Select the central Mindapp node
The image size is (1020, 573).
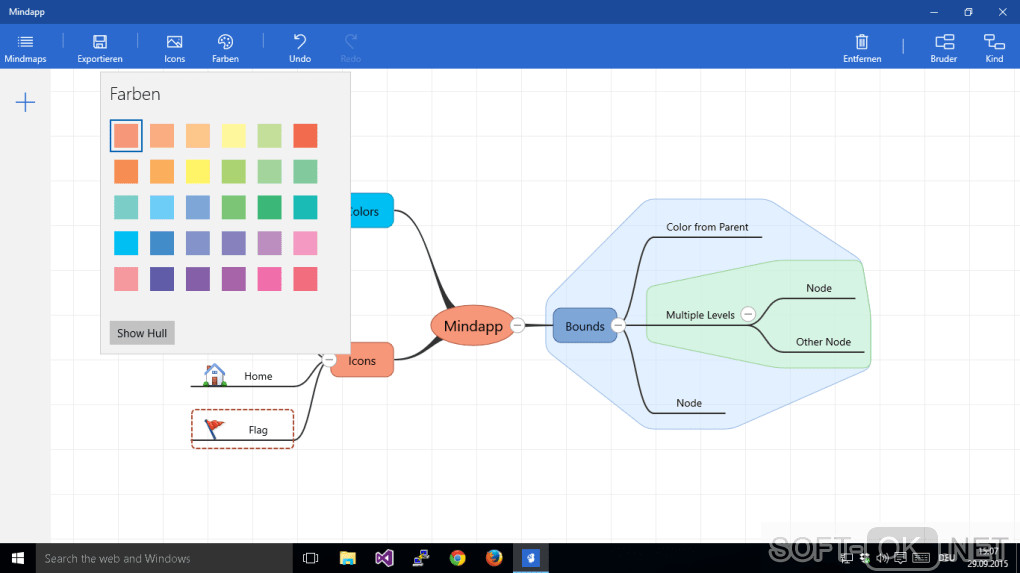[x=473, y=325]
